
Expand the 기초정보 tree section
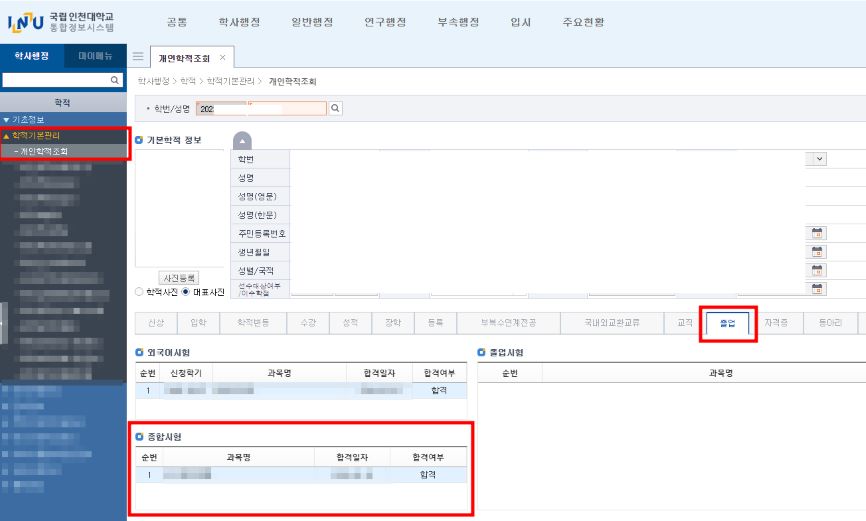tap(28, 120)
